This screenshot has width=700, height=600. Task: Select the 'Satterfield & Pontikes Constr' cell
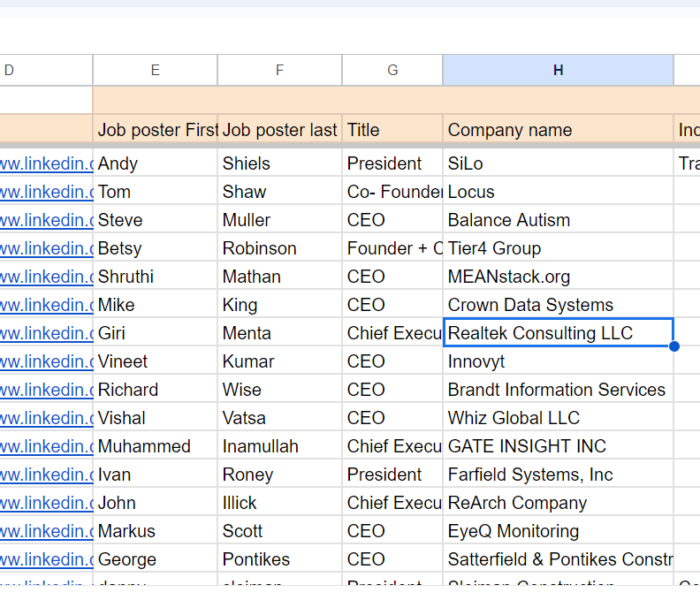point(558,559)
